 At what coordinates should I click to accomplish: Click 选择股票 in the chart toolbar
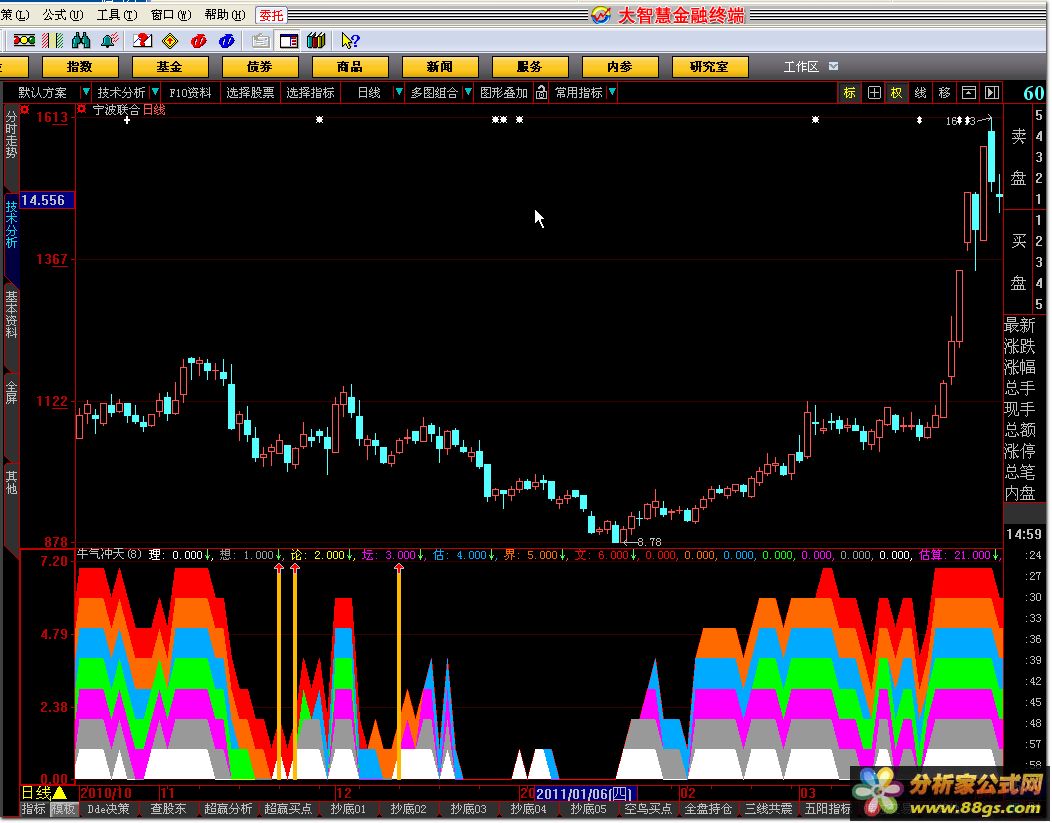(x=250, y=93)
